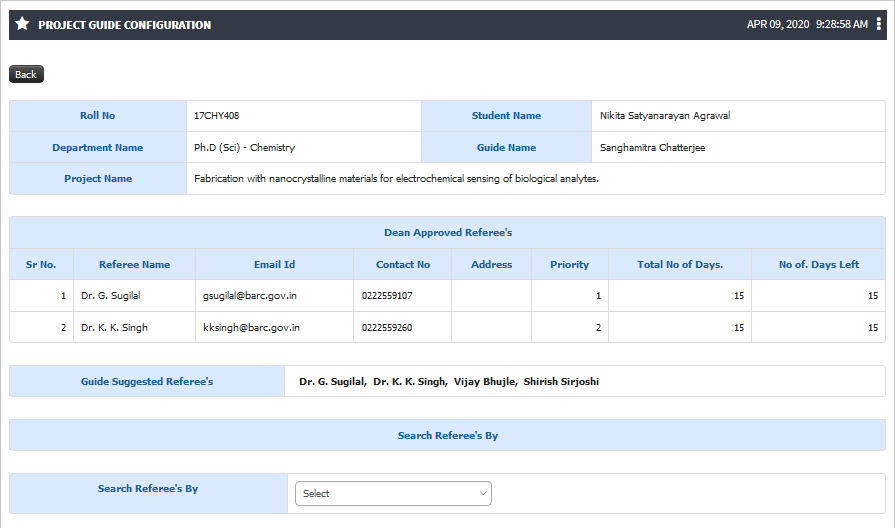The image size is (895, 528).
Task: Click suggested referee Vijay Bhujle
Action: 486,381
